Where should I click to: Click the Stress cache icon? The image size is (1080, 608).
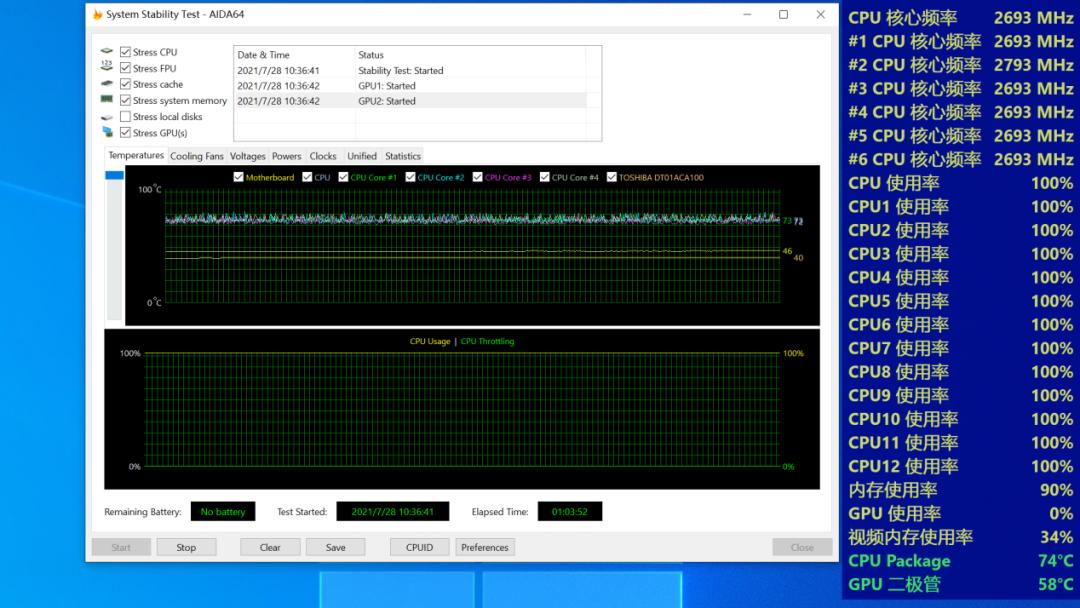click(107, 84)
